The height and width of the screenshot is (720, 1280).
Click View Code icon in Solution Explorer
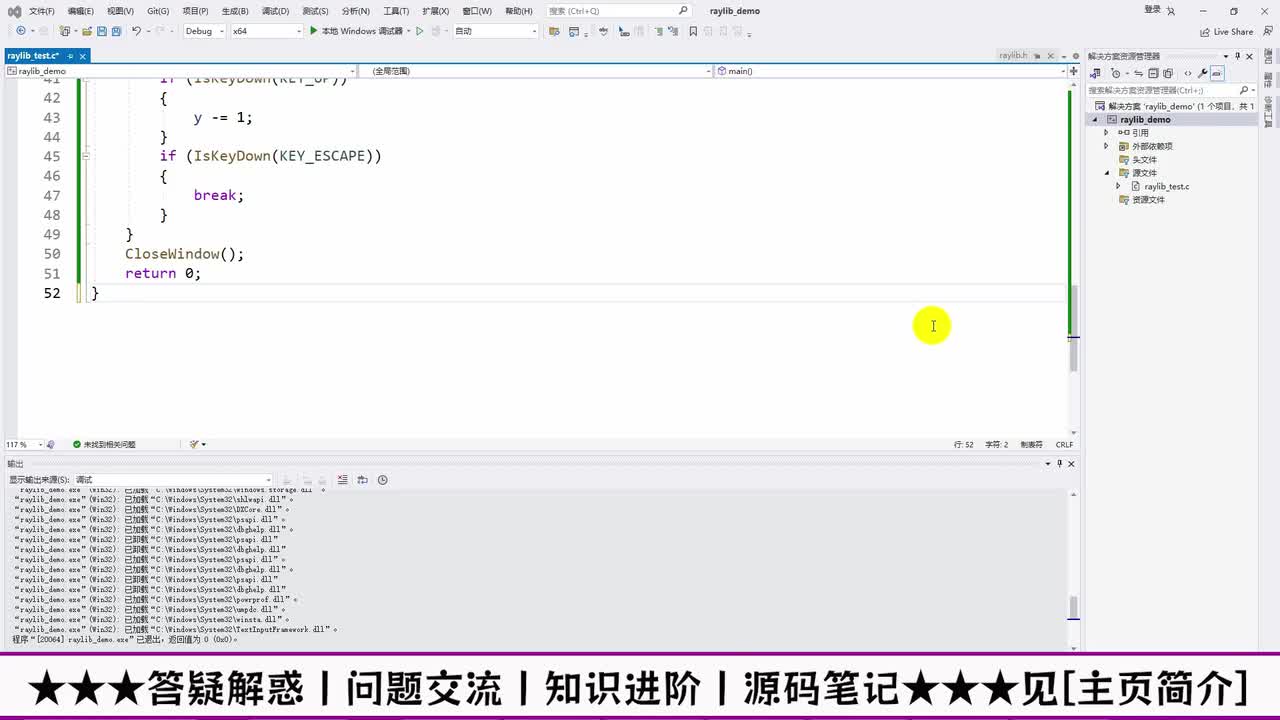1188,73
